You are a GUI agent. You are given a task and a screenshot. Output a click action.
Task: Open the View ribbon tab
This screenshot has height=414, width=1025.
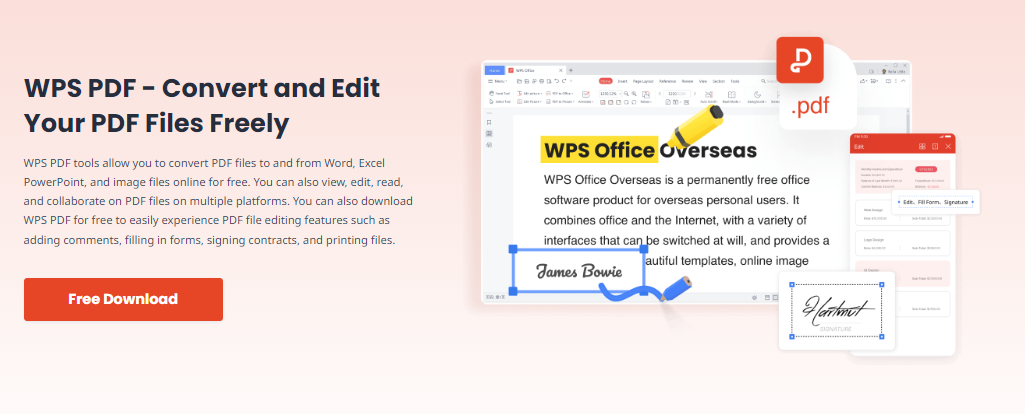tap(703, 80)
